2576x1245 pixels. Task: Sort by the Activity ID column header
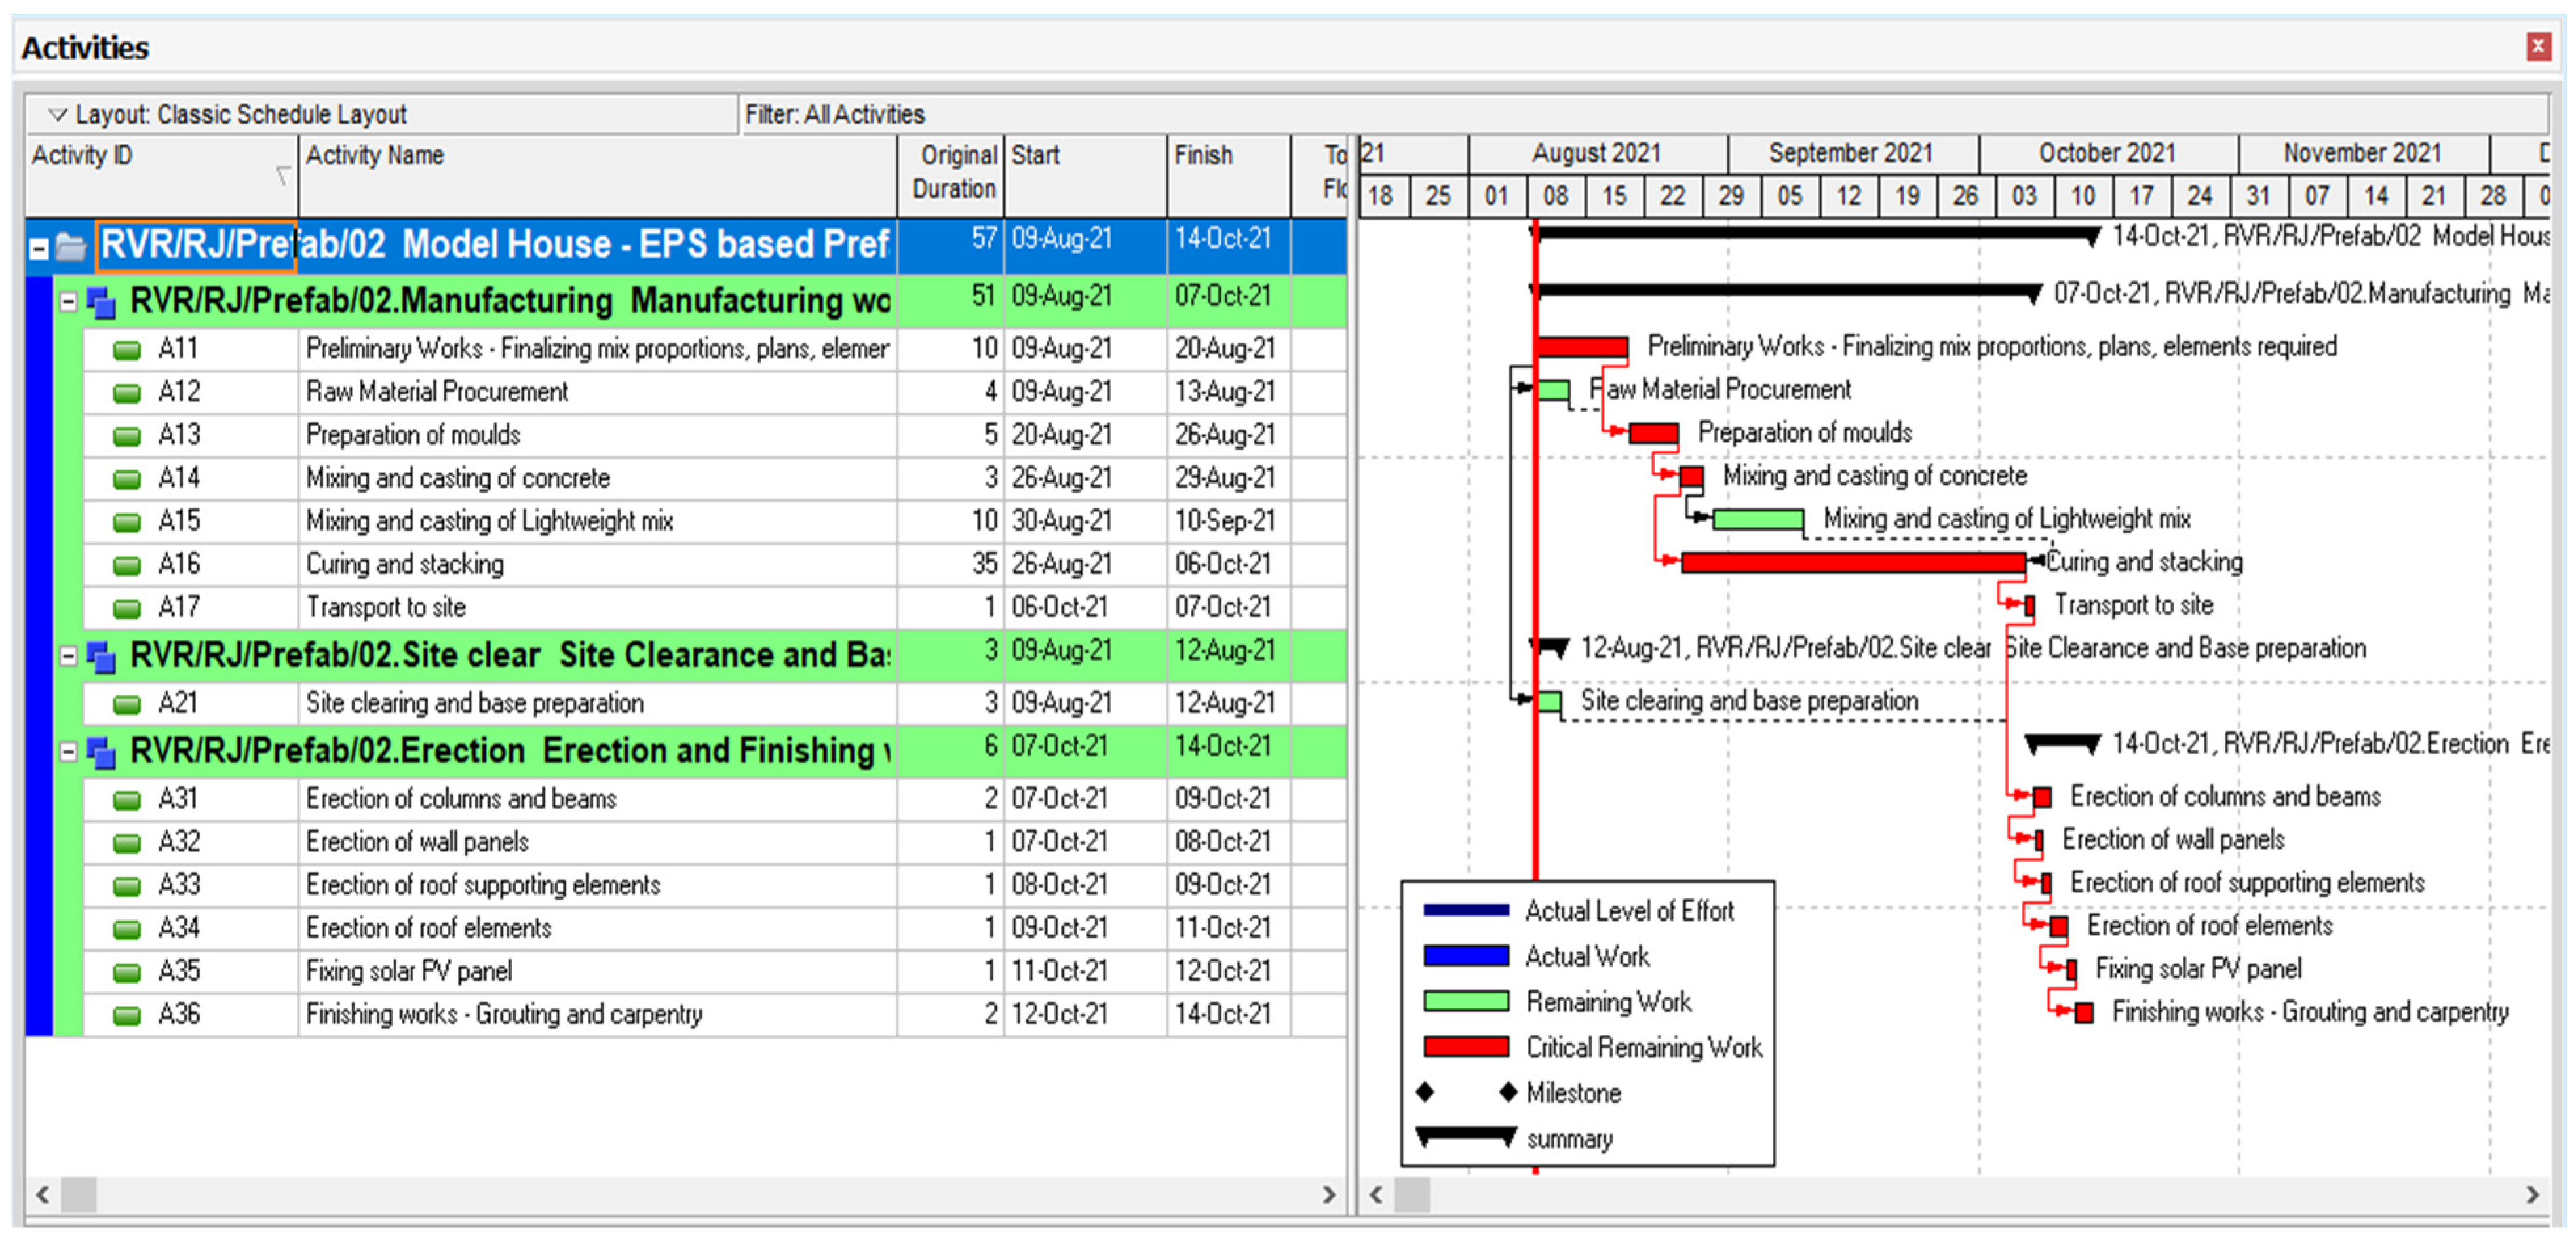[x=82, y=156]
